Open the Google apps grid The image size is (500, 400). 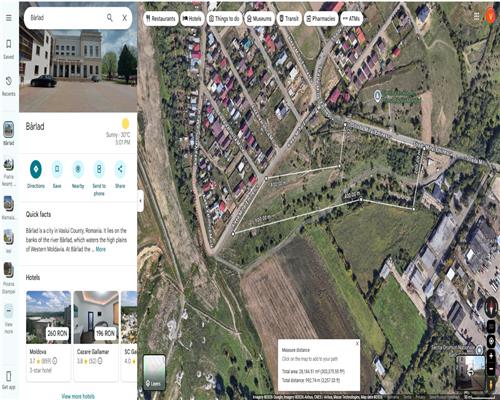click(477, 16)
